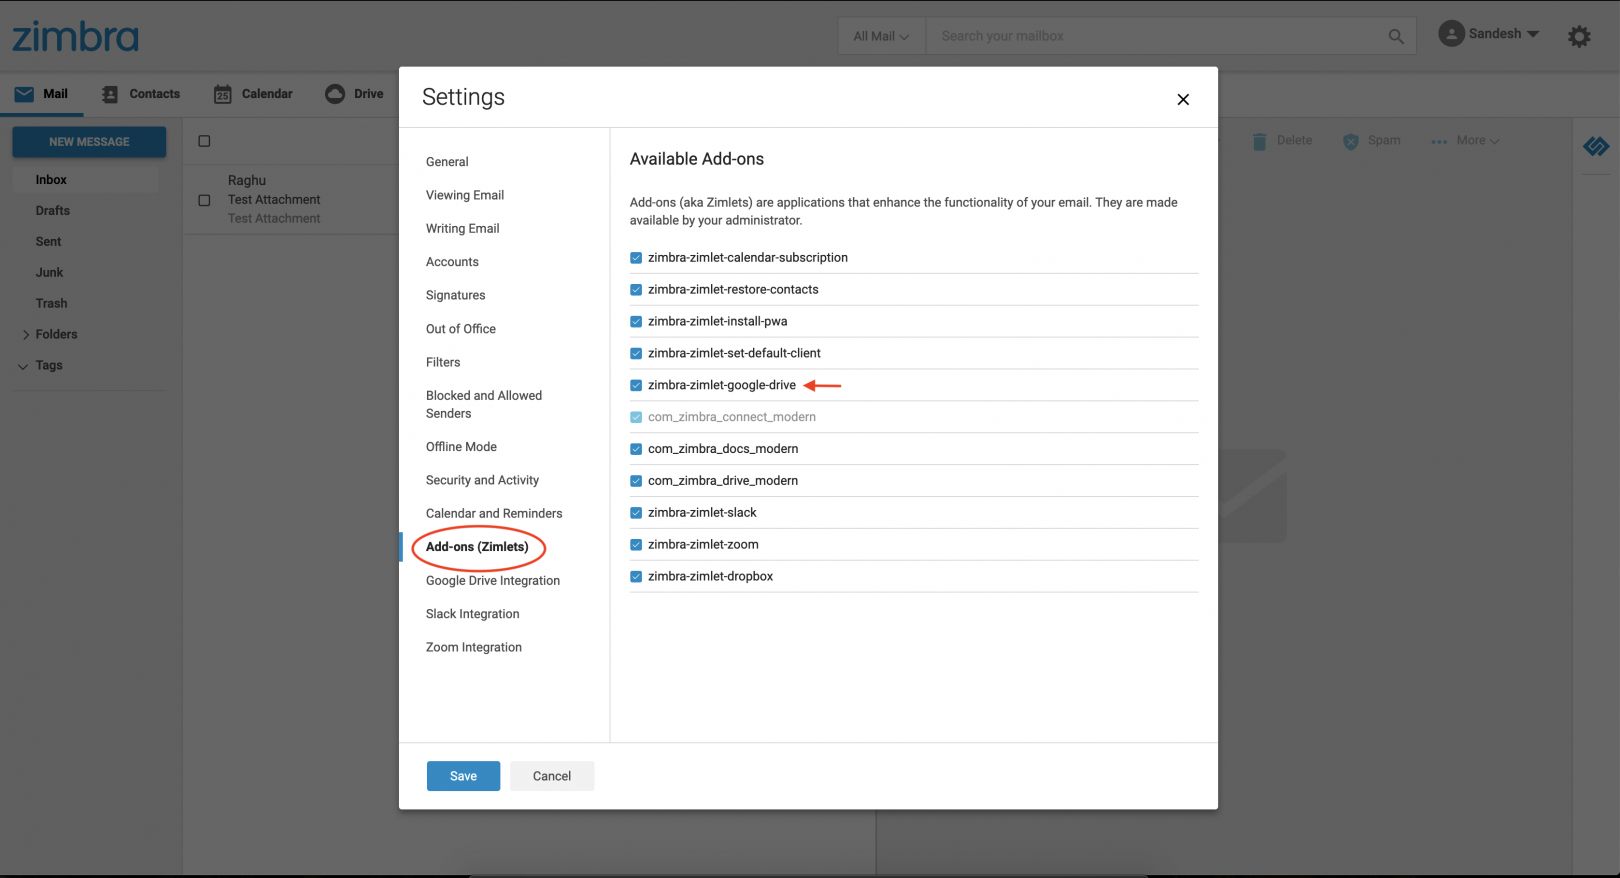Open Security and Activity settings
Viewport: 1620px width, 878px height.
coord(482,481)
